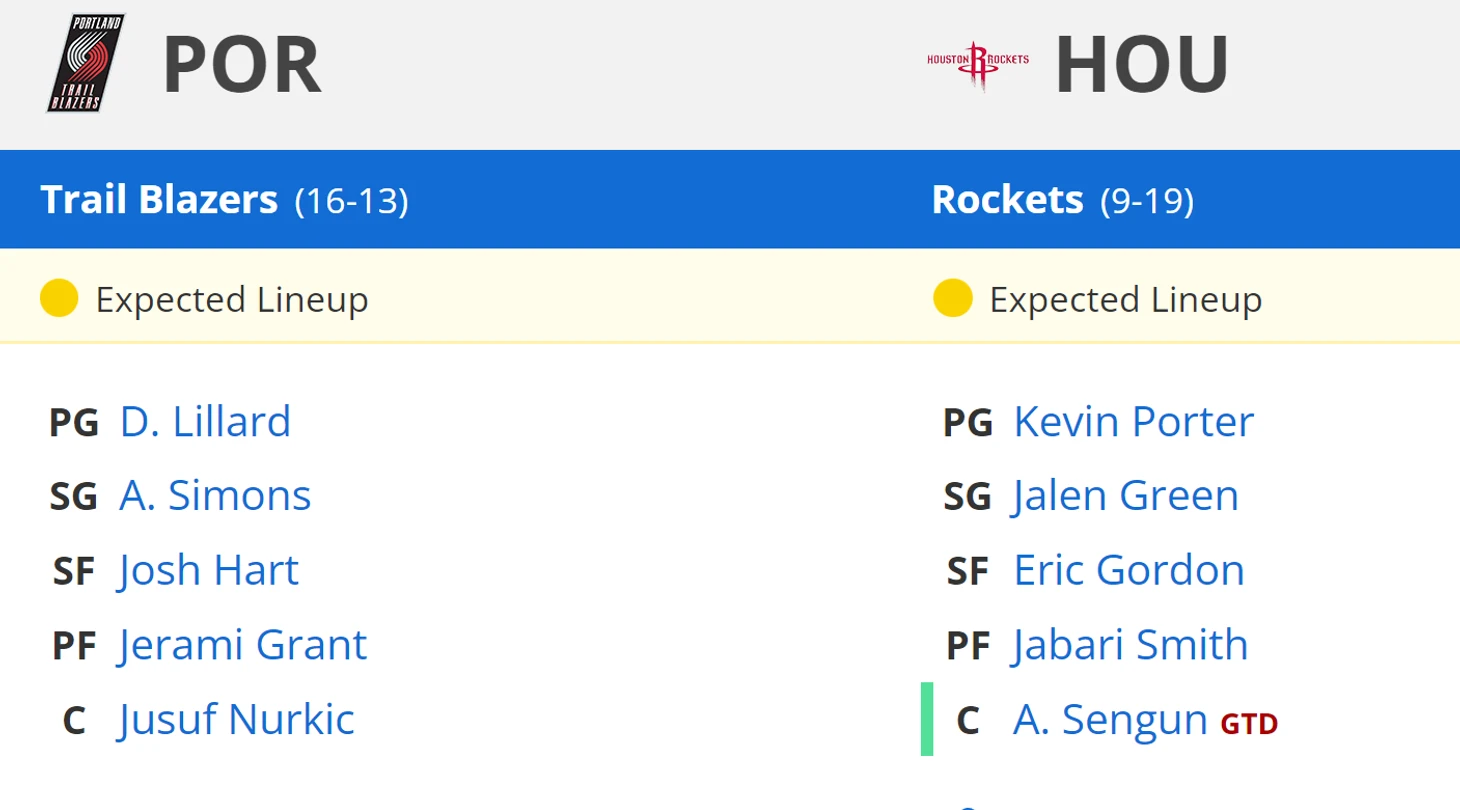
Task: View Jusuf Nurkic's player profile
Action: pos(236,719)
